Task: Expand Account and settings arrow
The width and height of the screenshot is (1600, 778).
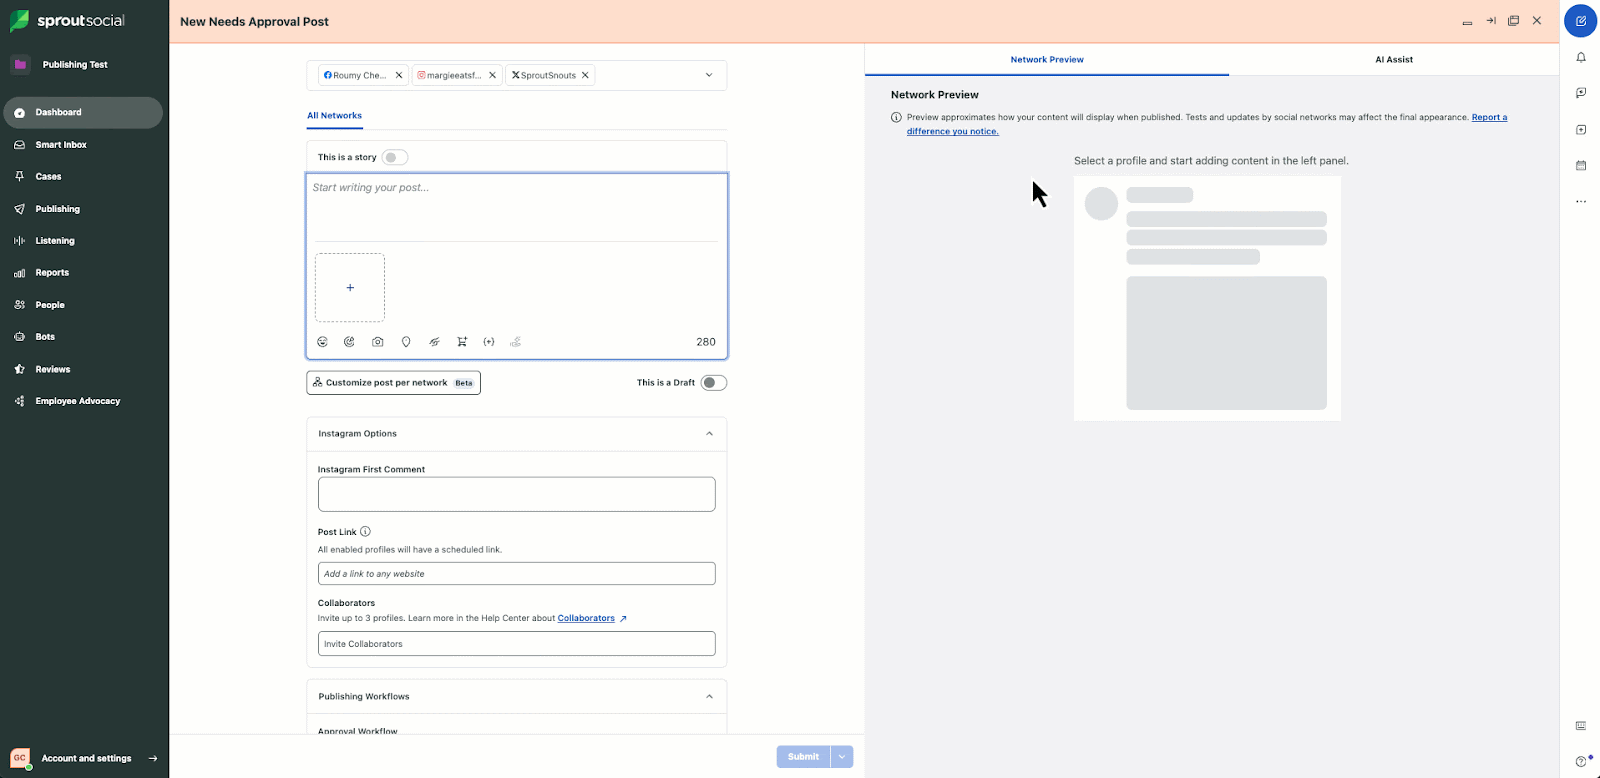Action: [153, 759]
